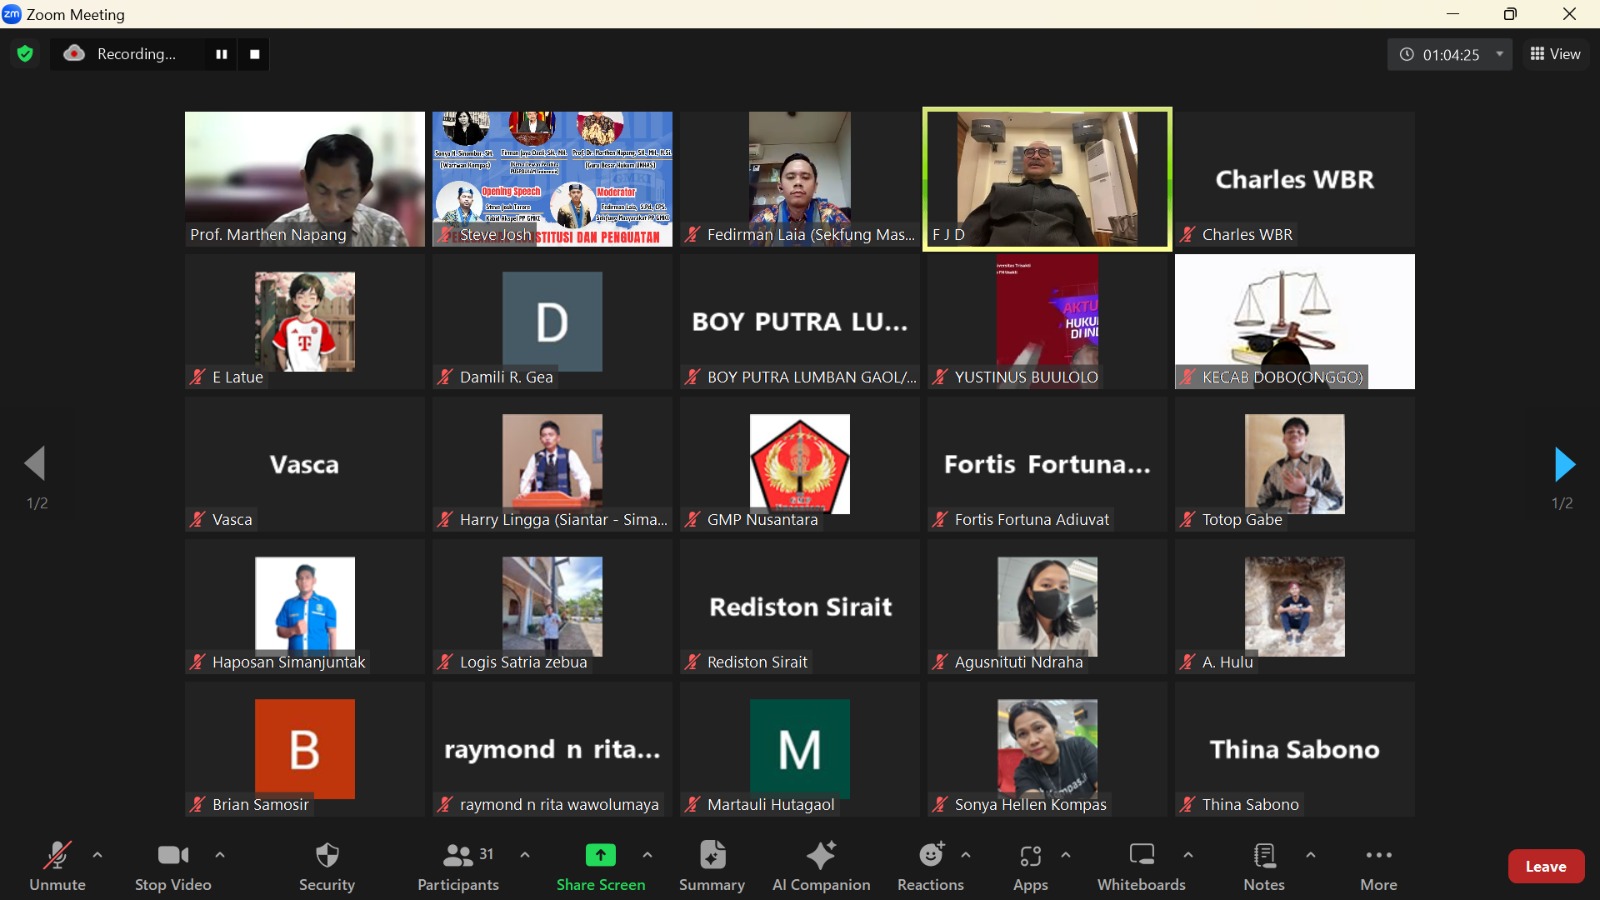Image resolution: width=1600 pixels, height=900 pixels.
Task: Unmute the microphone
Action: [57, 866]
